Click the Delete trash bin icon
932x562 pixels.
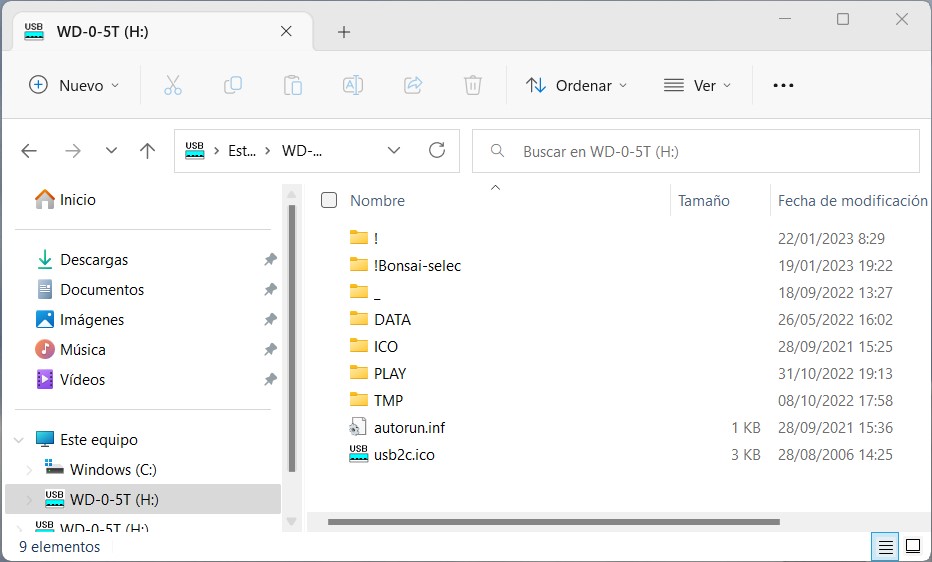(x=473, y=86)
